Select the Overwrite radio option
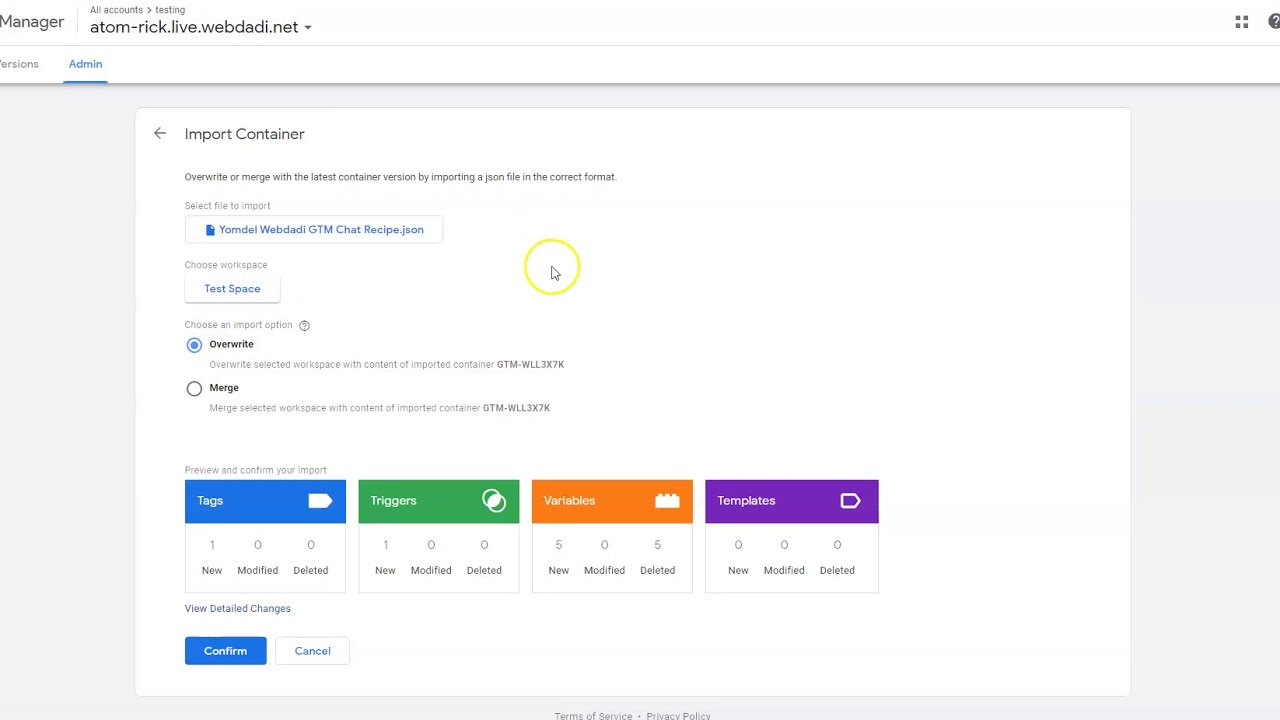 point(194,345)
